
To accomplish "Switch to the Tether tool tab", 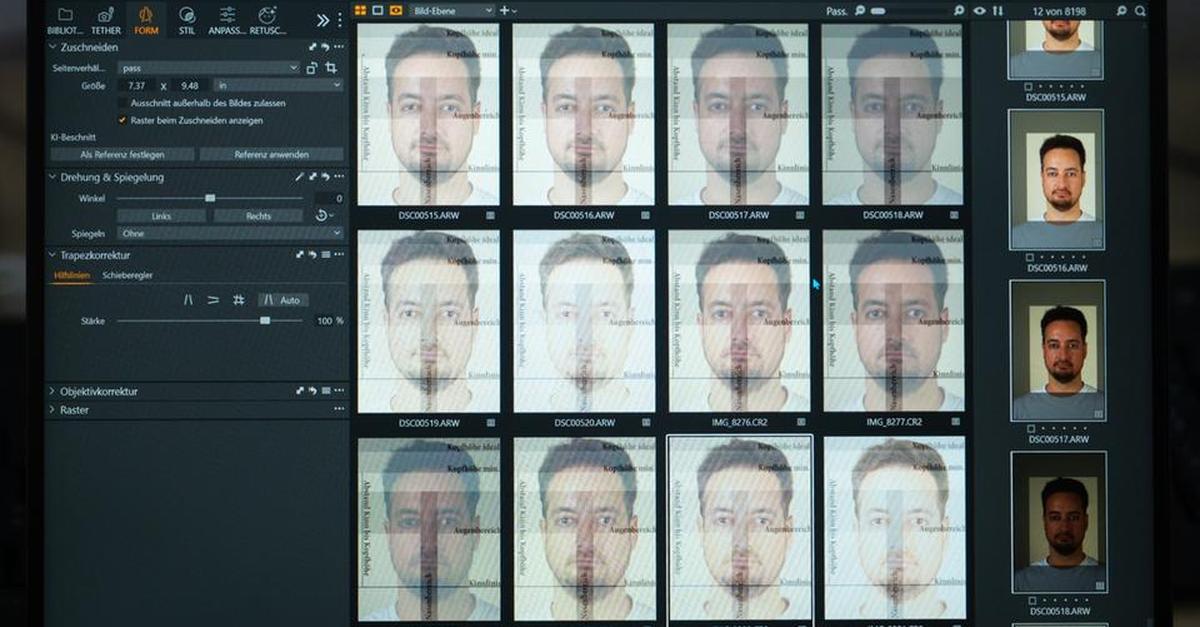I will (106, 19).
